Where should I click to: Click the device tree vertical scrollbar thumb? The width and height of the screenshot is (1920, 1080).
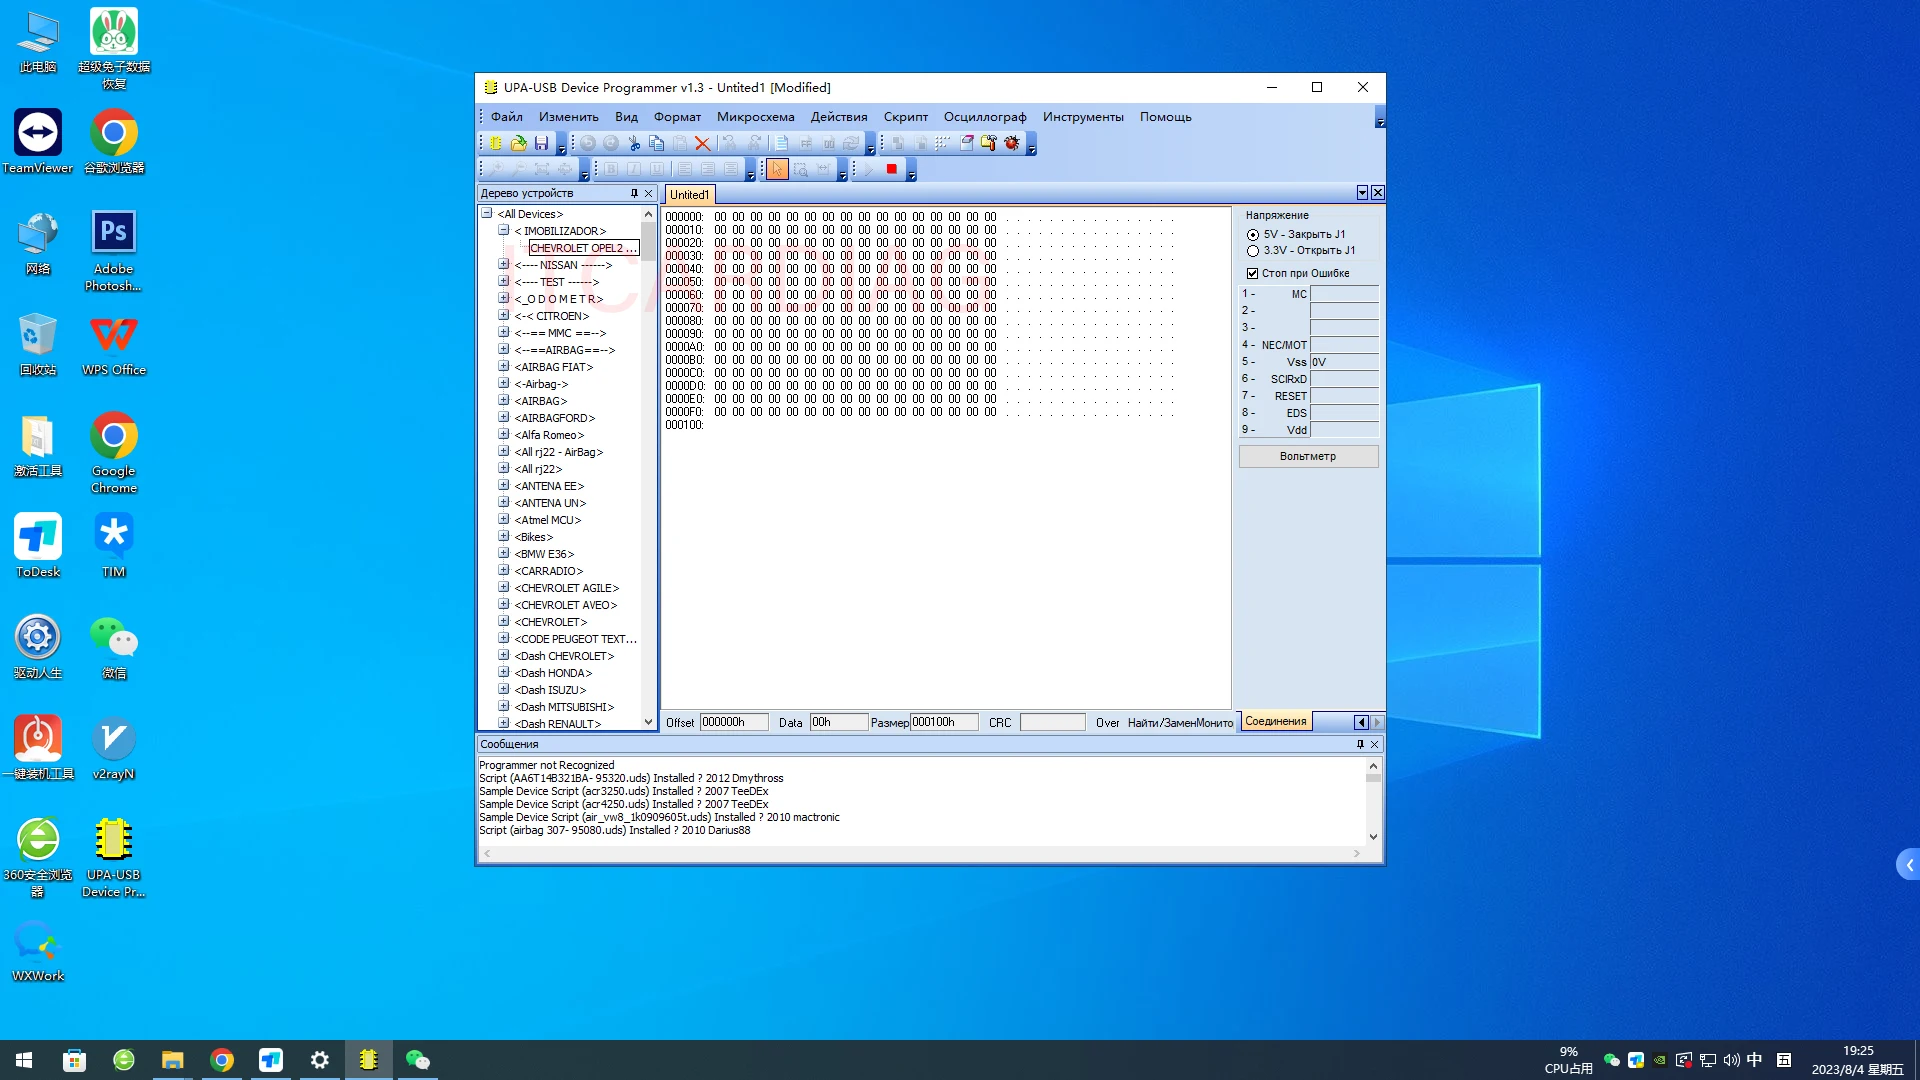[x=648, y=240]
